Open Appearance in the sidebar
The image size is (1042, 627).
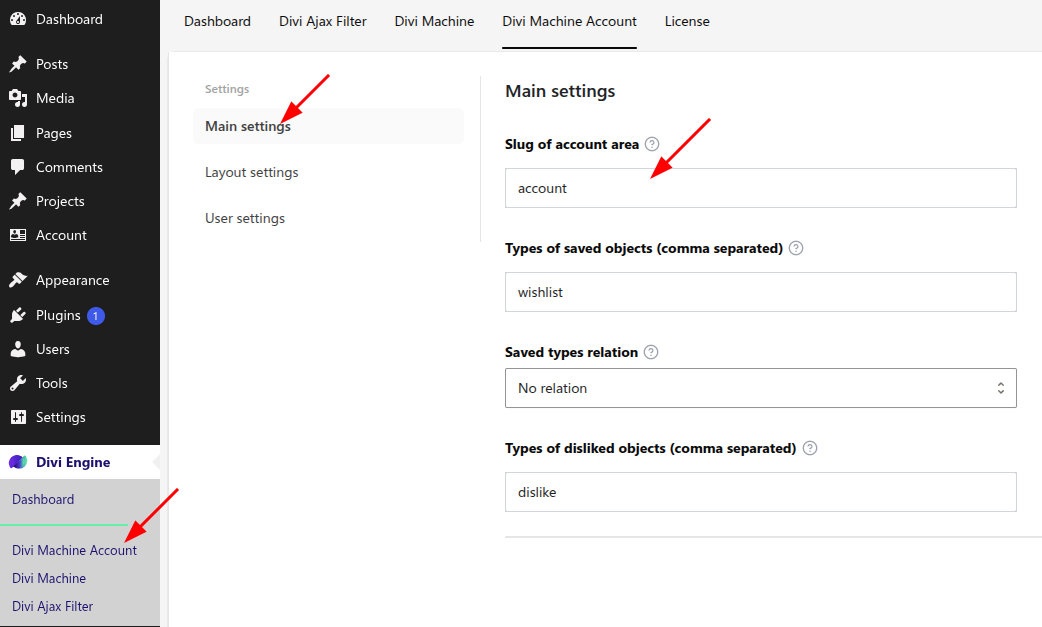72,280
